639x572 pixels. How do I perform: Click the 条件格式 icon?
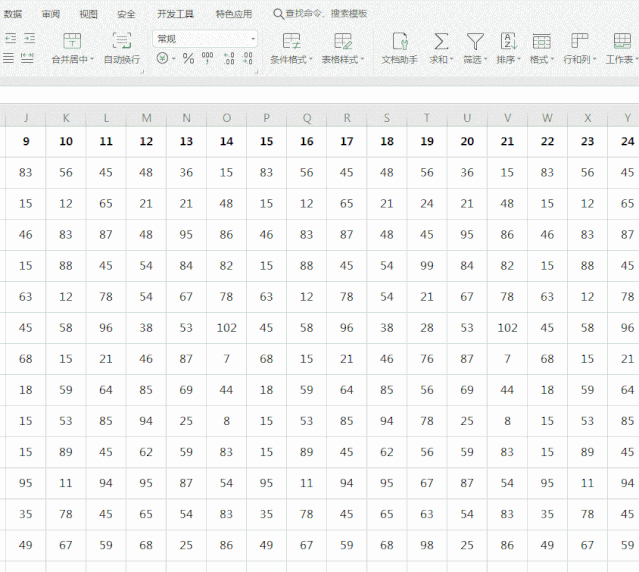tap(291, 41)
